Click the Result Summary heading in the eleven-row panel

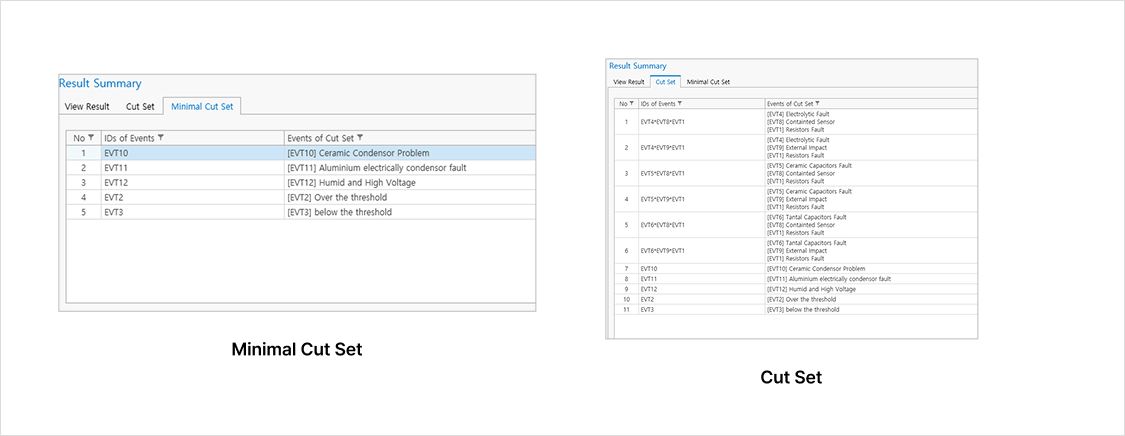click(x=637, y=66)
